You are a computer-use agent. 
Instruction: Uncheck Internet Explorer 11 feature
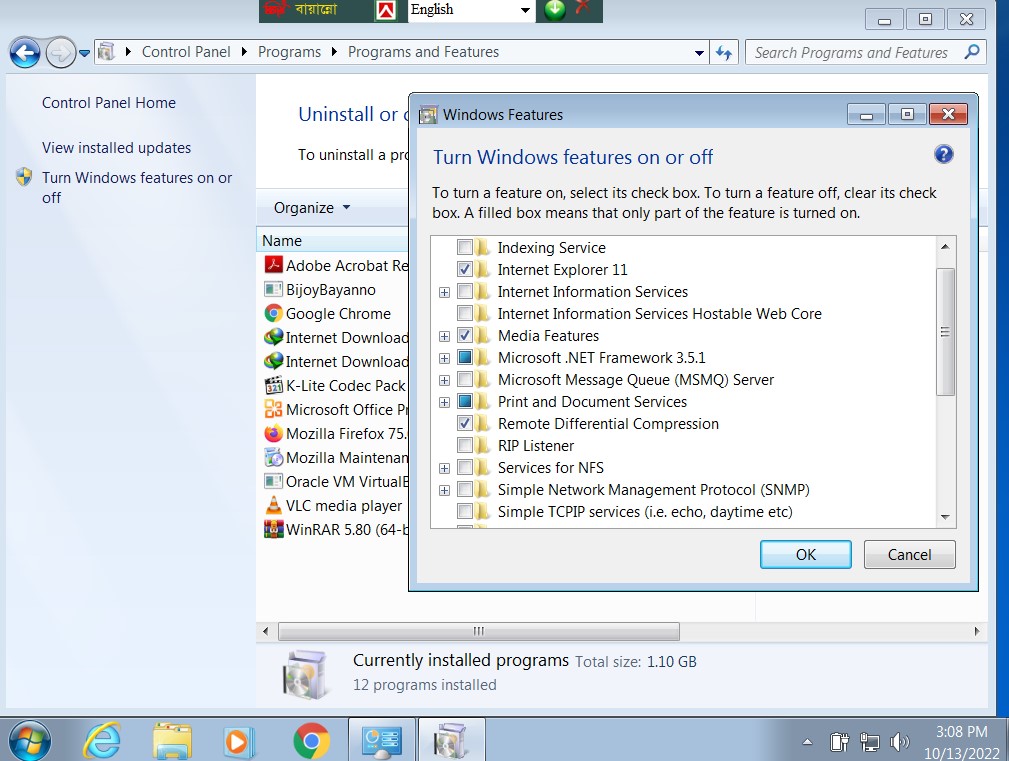(x=465, y=269)
